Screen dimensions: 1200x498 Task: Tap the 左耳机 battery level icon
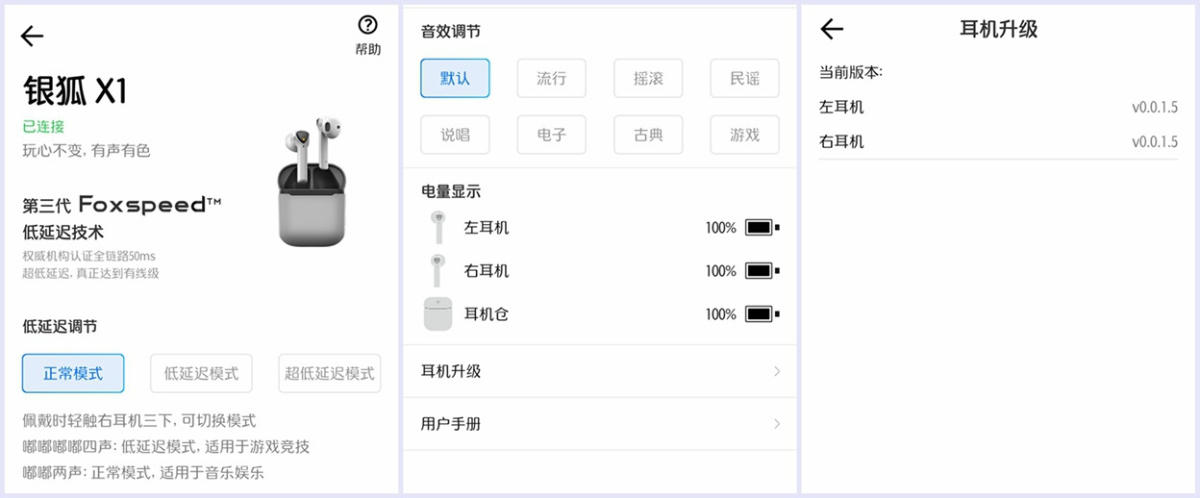[762, 228]
